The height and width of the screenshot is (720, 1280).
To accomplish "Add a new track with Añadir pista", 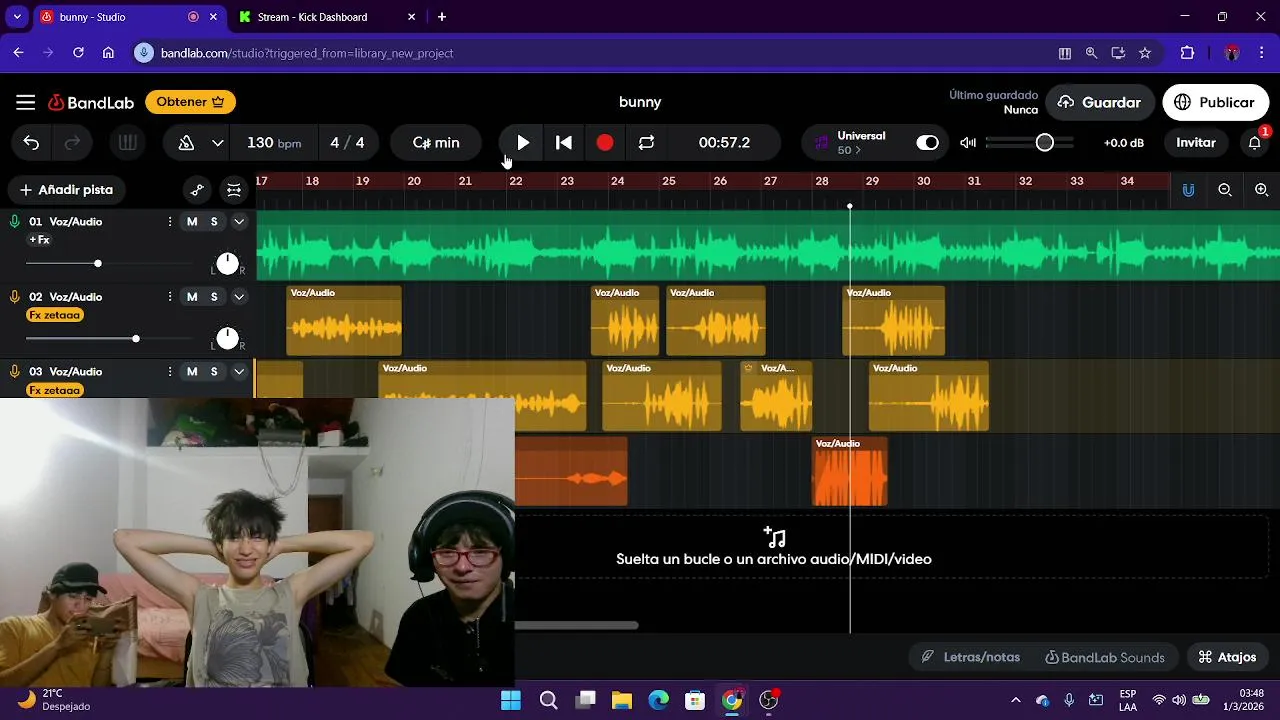I will point(66,190).
